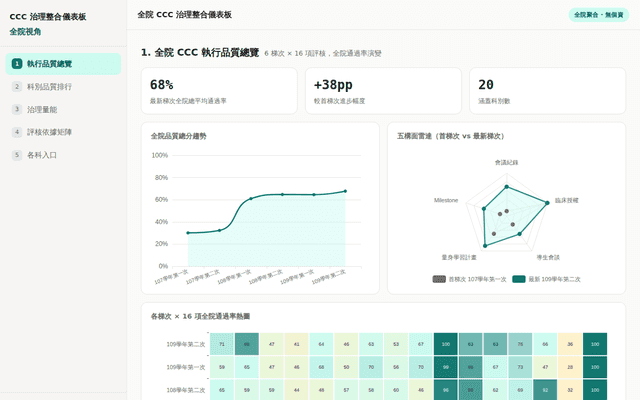Click the 量身學習計畫 radar axis label
The height and width of the screenshot is (400, 640).
pyautogui.click(x=459, y=258)
